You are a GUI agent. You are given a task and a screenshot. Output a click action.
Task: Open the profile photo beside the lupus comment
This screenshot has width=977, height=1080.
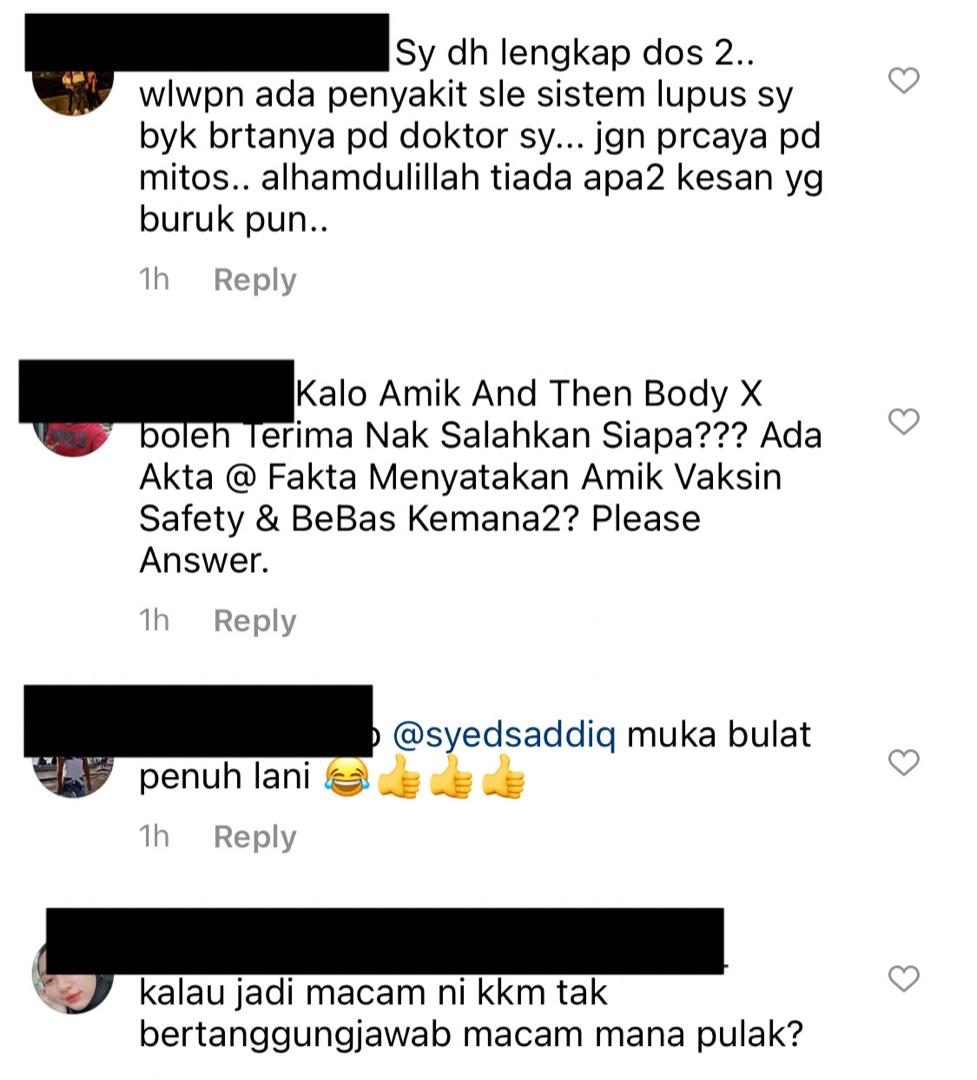pyautogui.click(x=73, y=92)
